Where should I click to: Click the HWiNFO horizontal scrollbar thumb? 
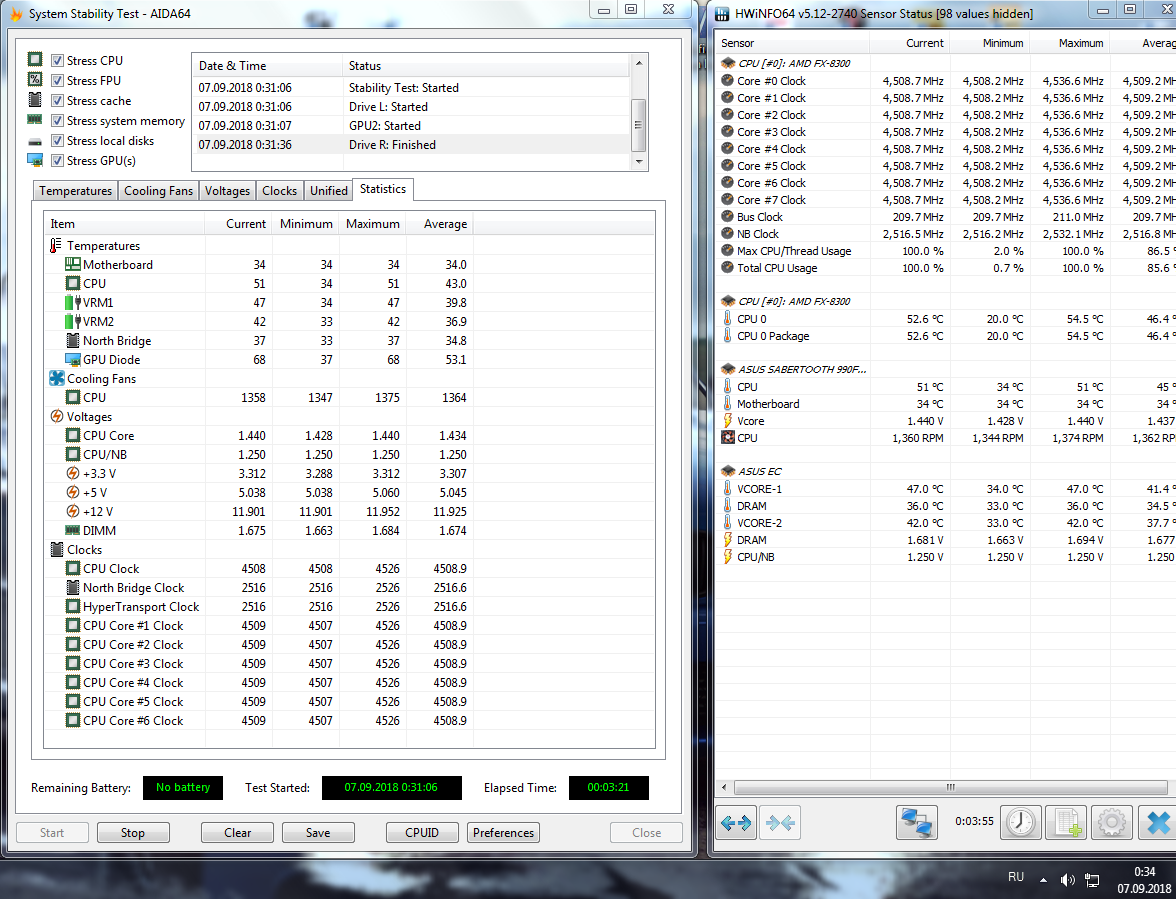coord(950,787)
